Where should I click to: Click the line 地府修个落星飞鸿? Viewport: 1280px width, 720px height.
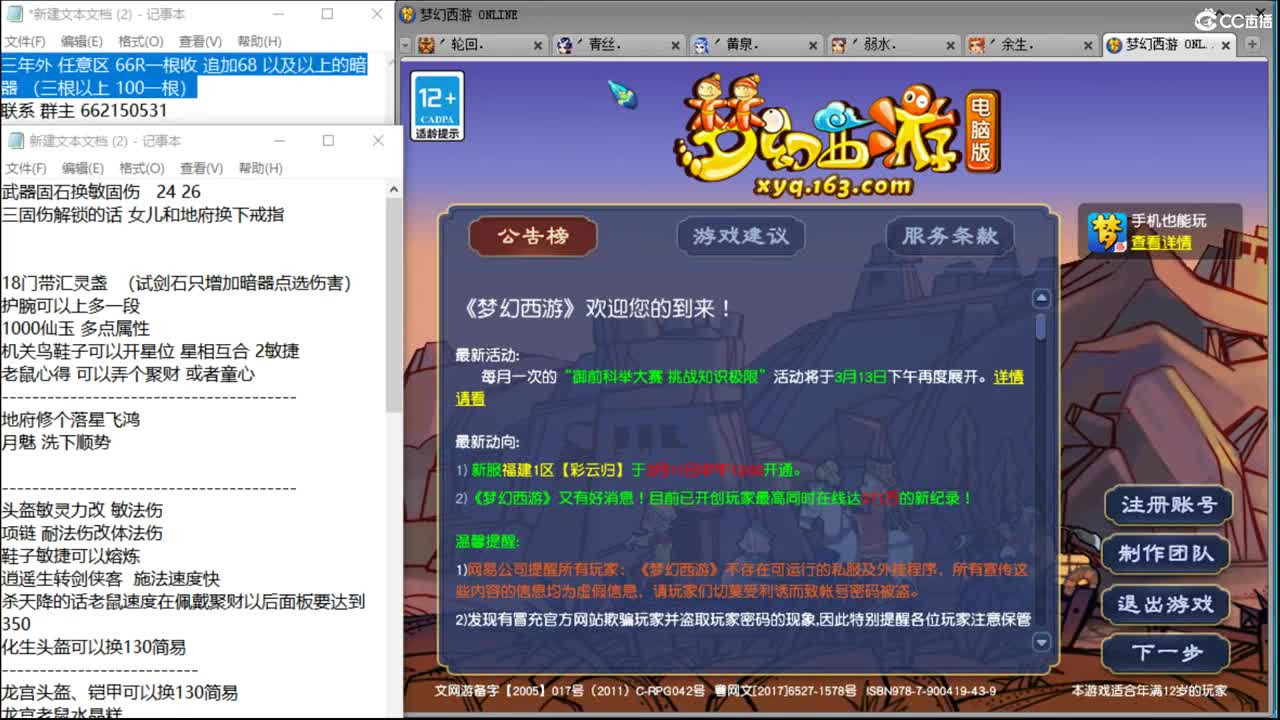[x=71, y=419]
